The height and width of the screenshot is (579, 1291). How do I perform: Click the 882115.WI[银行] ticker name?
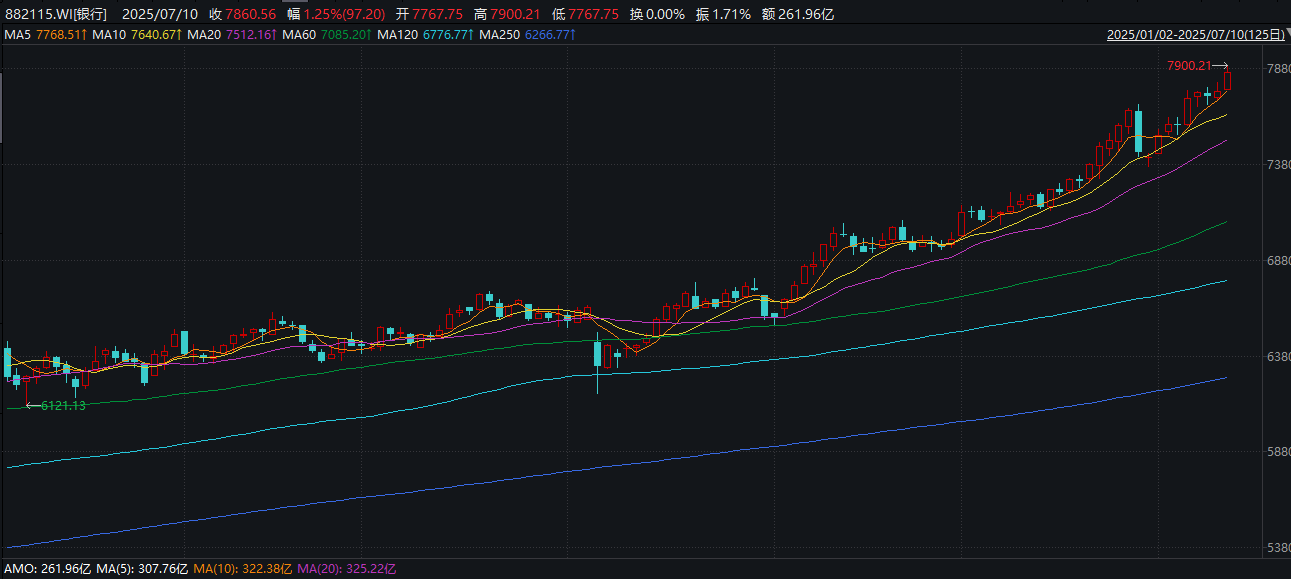56,14
